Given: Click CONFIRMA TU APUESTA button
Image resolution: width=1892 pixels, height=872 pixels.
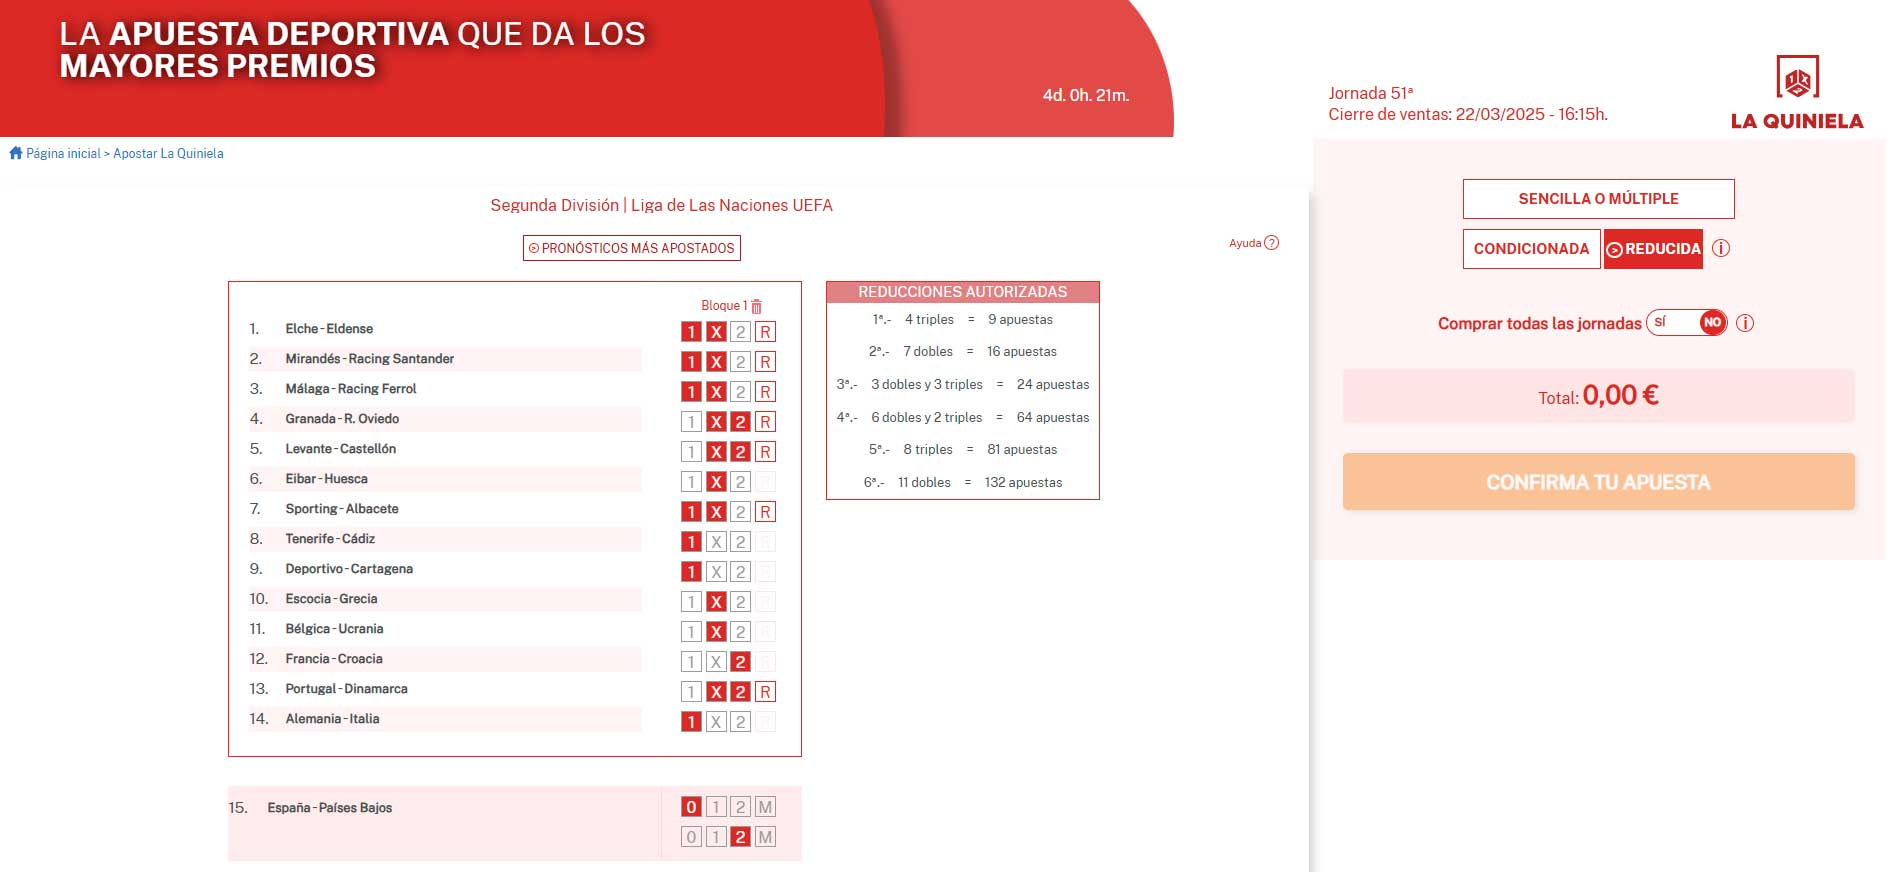Looking at the screenshot, I should click(x=1598, y=482).
